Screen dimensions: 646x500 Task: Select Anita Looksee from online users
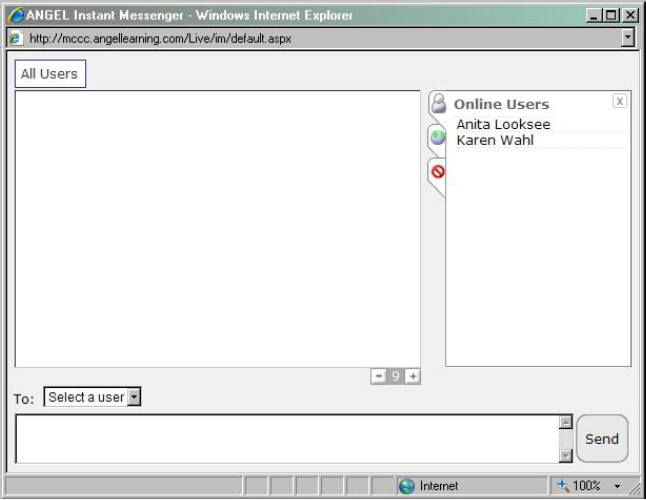tap(503, 124)
